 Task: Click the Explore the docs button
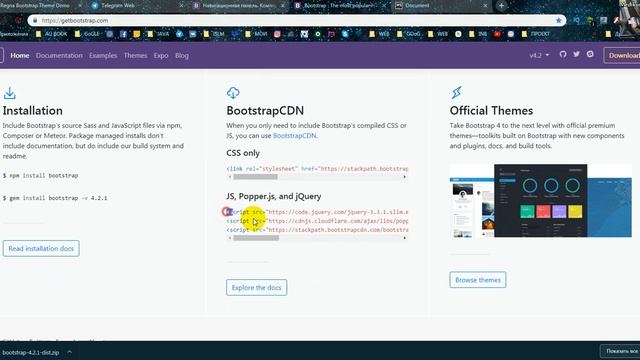pos(257,288)
